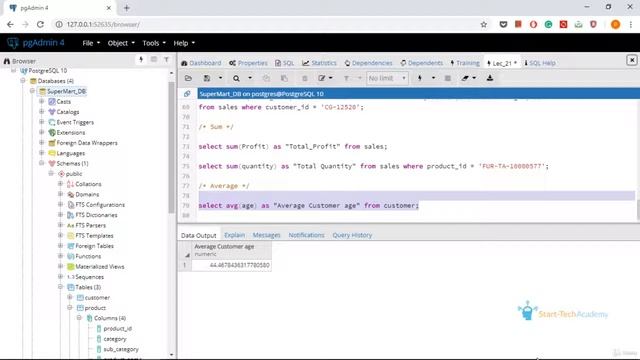The height and width of the screenshot is (360, 640).
Task: Open the No limit rows dropdown
Action: [387, 78]
